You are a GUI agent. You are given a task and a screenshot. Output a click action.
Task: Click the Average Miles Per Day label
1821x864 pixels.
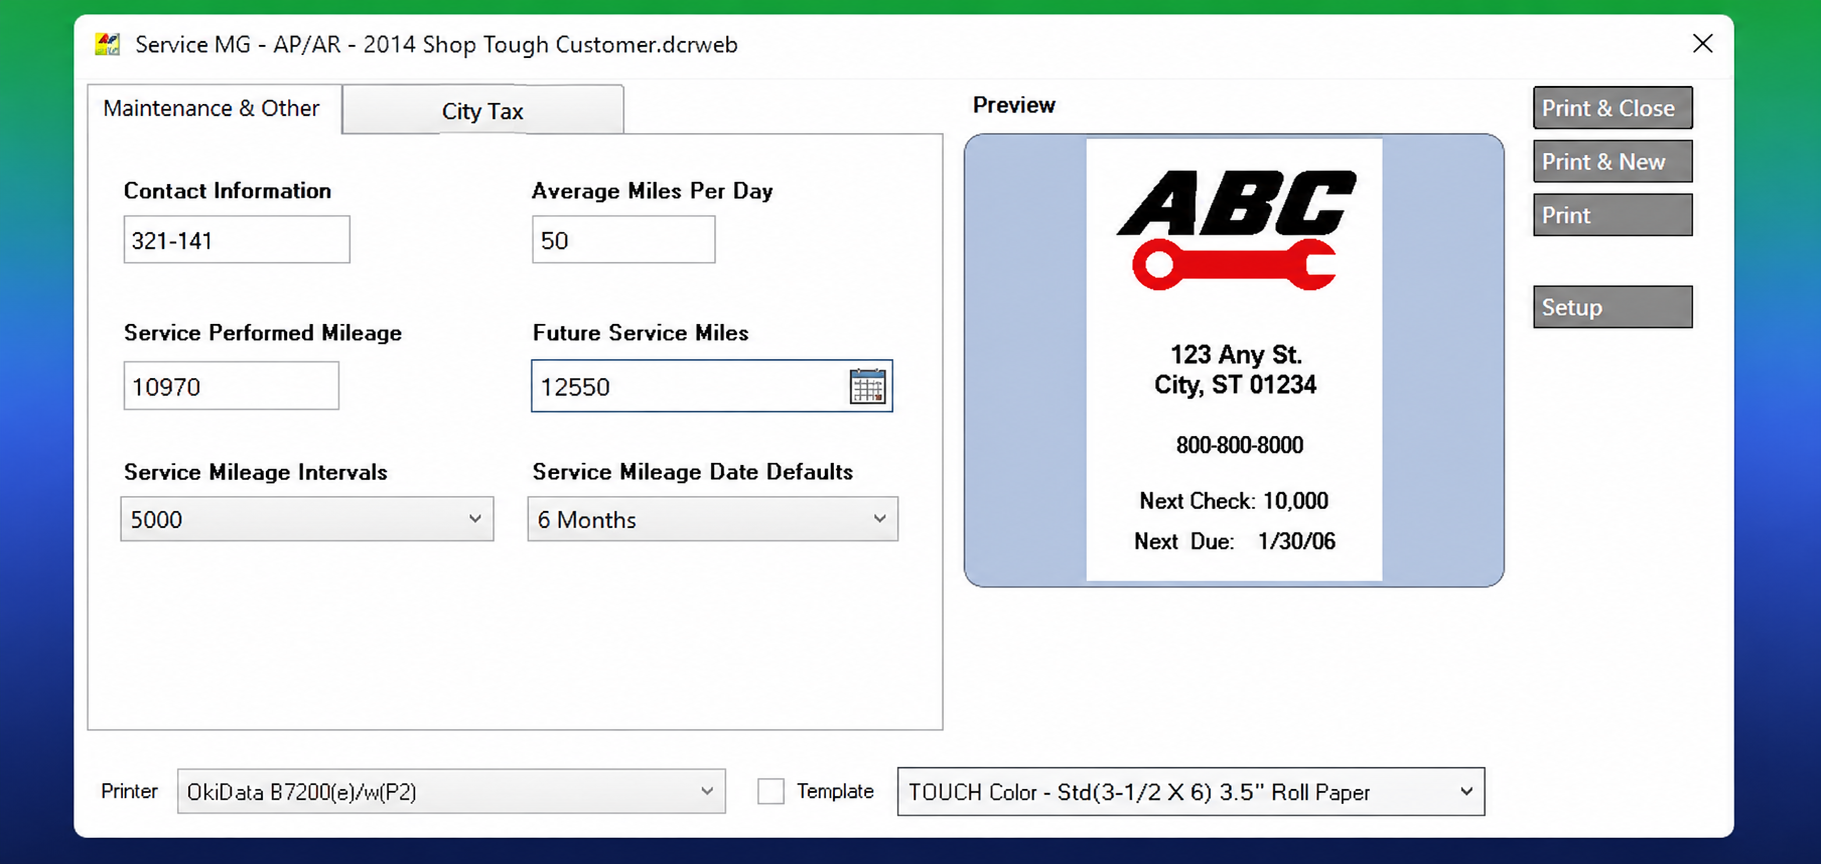(x=652, y=191)
